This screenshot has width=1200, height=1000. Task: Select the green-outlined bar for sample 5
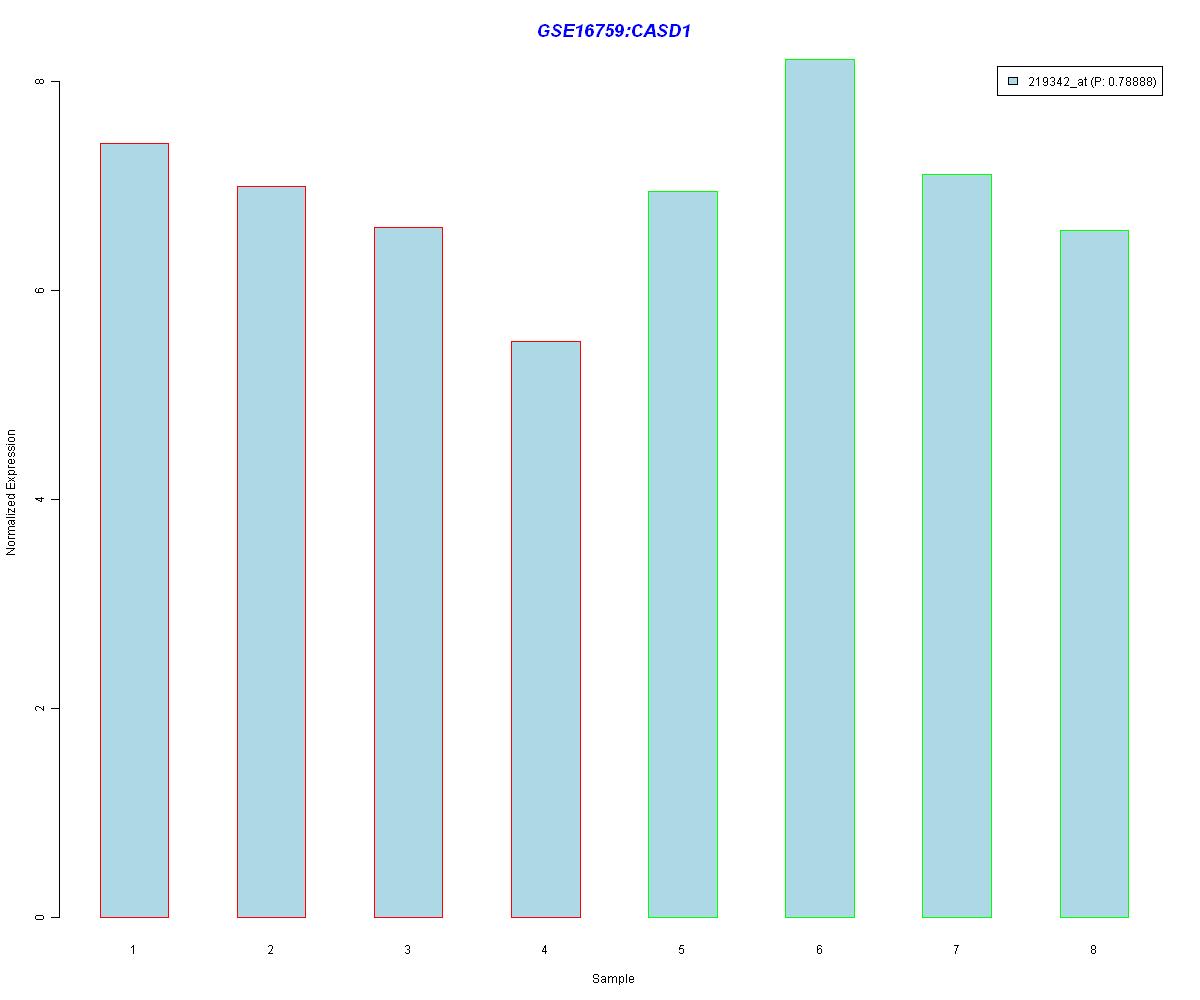(x=683, y=554)
